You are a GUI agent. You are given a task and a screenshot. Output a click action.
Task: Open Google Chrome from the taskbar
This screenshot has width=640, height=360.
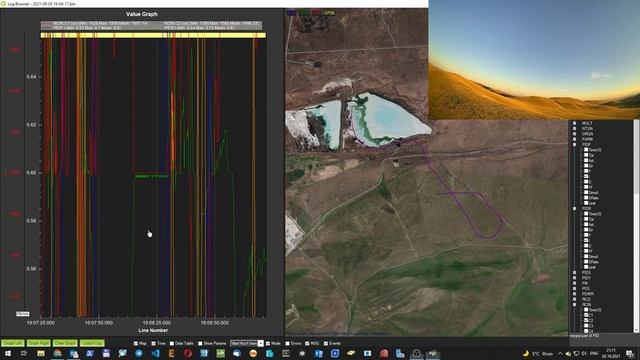[x=57, y=353]
